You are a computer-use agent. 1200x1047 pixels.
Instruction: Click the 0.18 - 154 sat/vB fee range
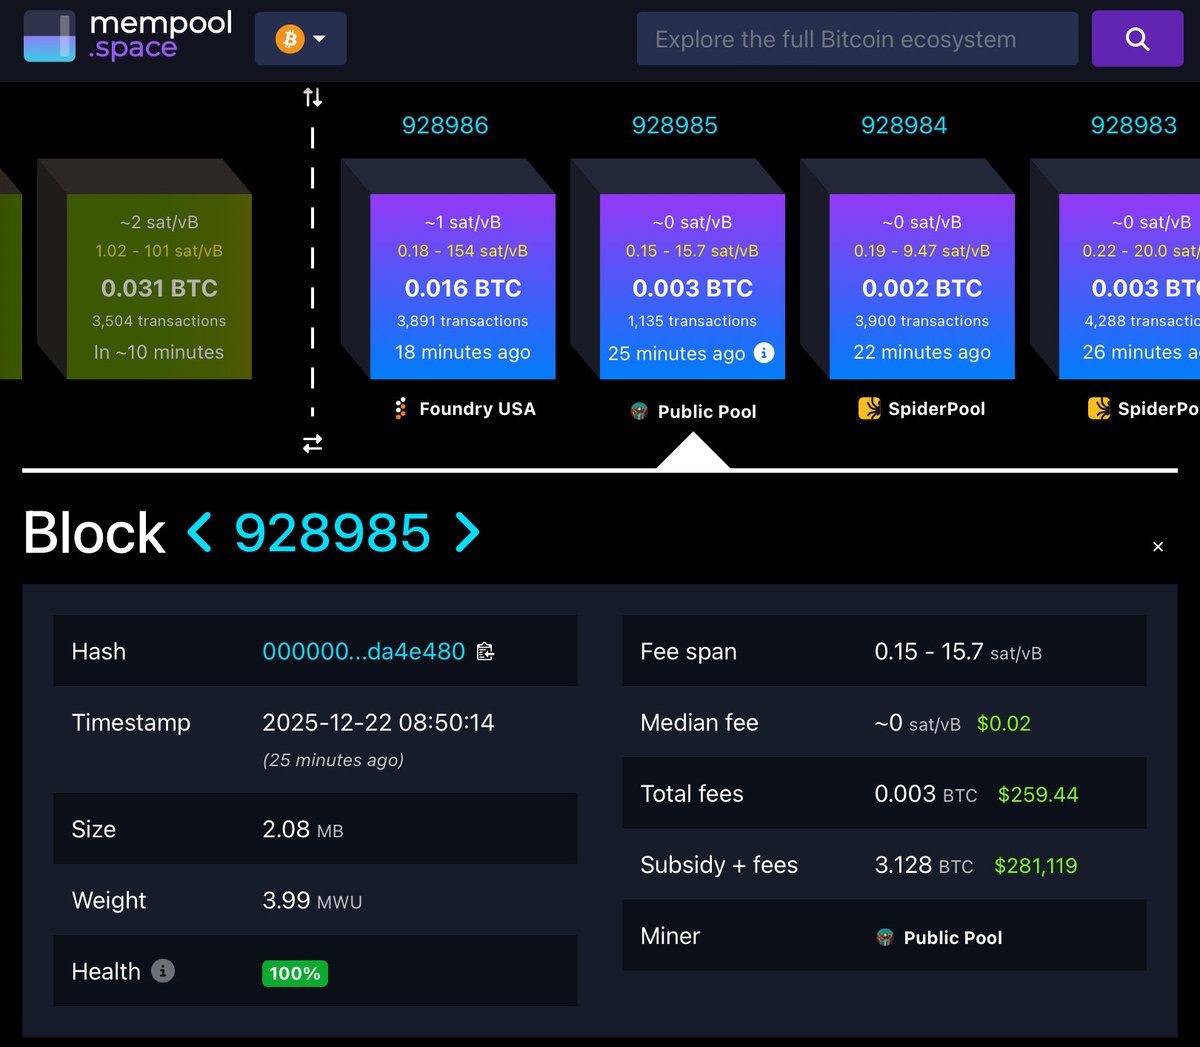pos(463,251)
